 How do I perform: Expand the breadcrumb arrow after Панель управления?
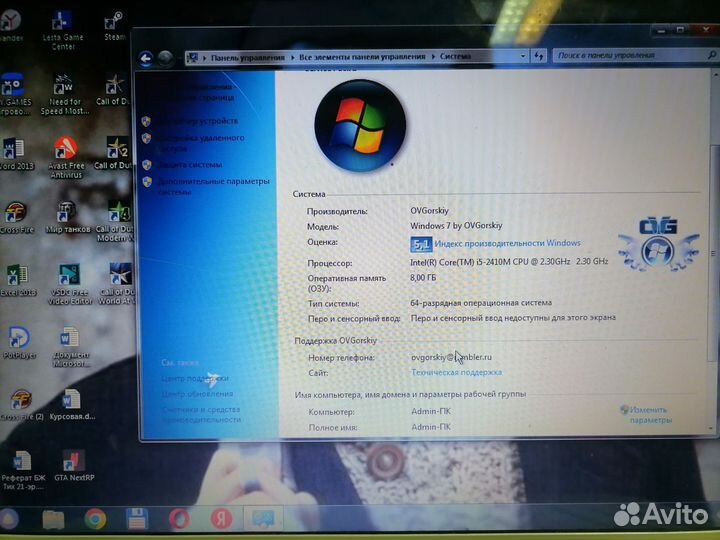coord(292,57)
